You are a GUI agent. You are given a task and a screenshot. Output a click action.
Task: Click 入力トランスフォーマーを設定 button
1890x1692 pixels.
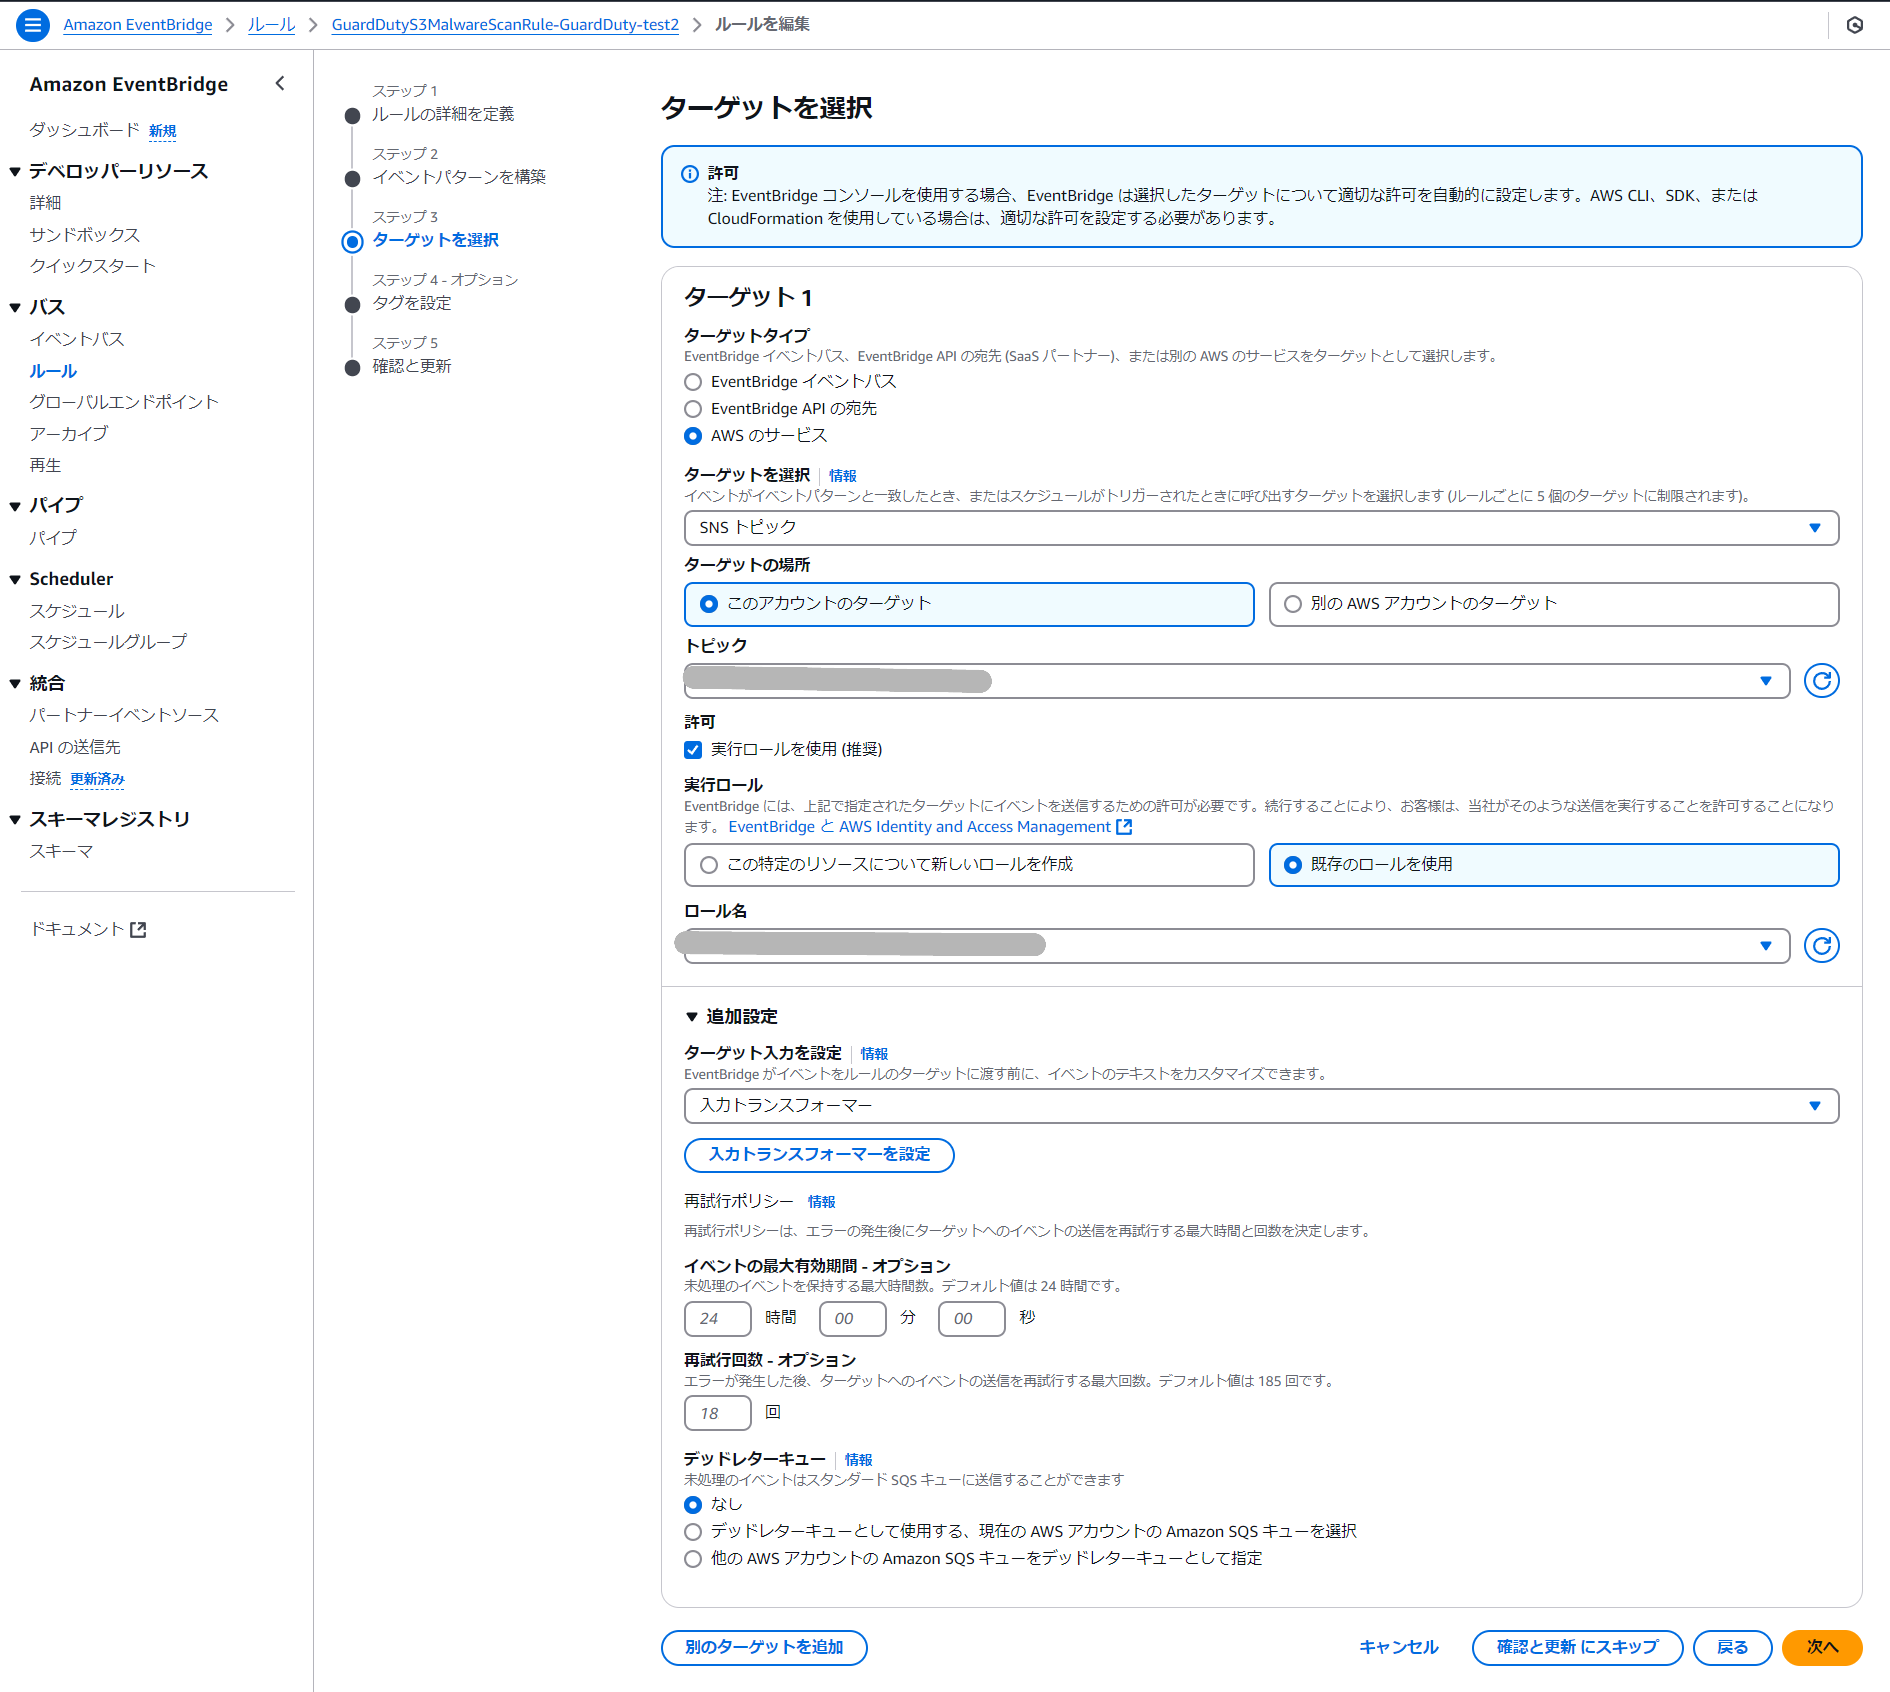(819, 1155)
